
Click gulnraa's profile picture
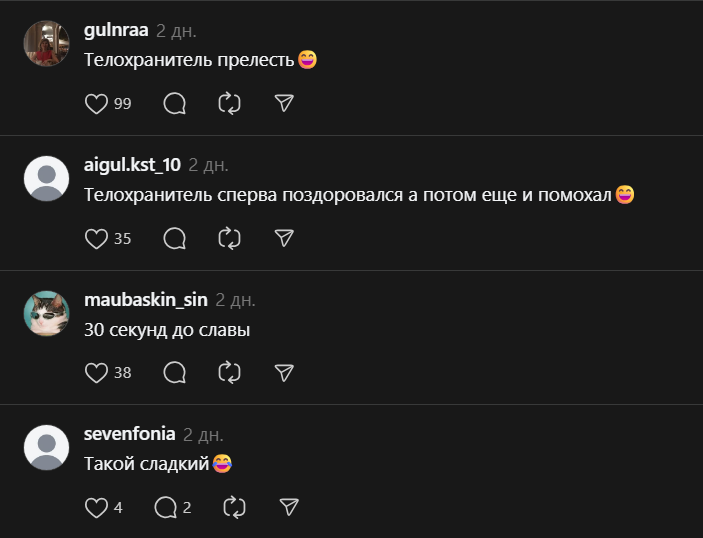click(x=46, y=44)
